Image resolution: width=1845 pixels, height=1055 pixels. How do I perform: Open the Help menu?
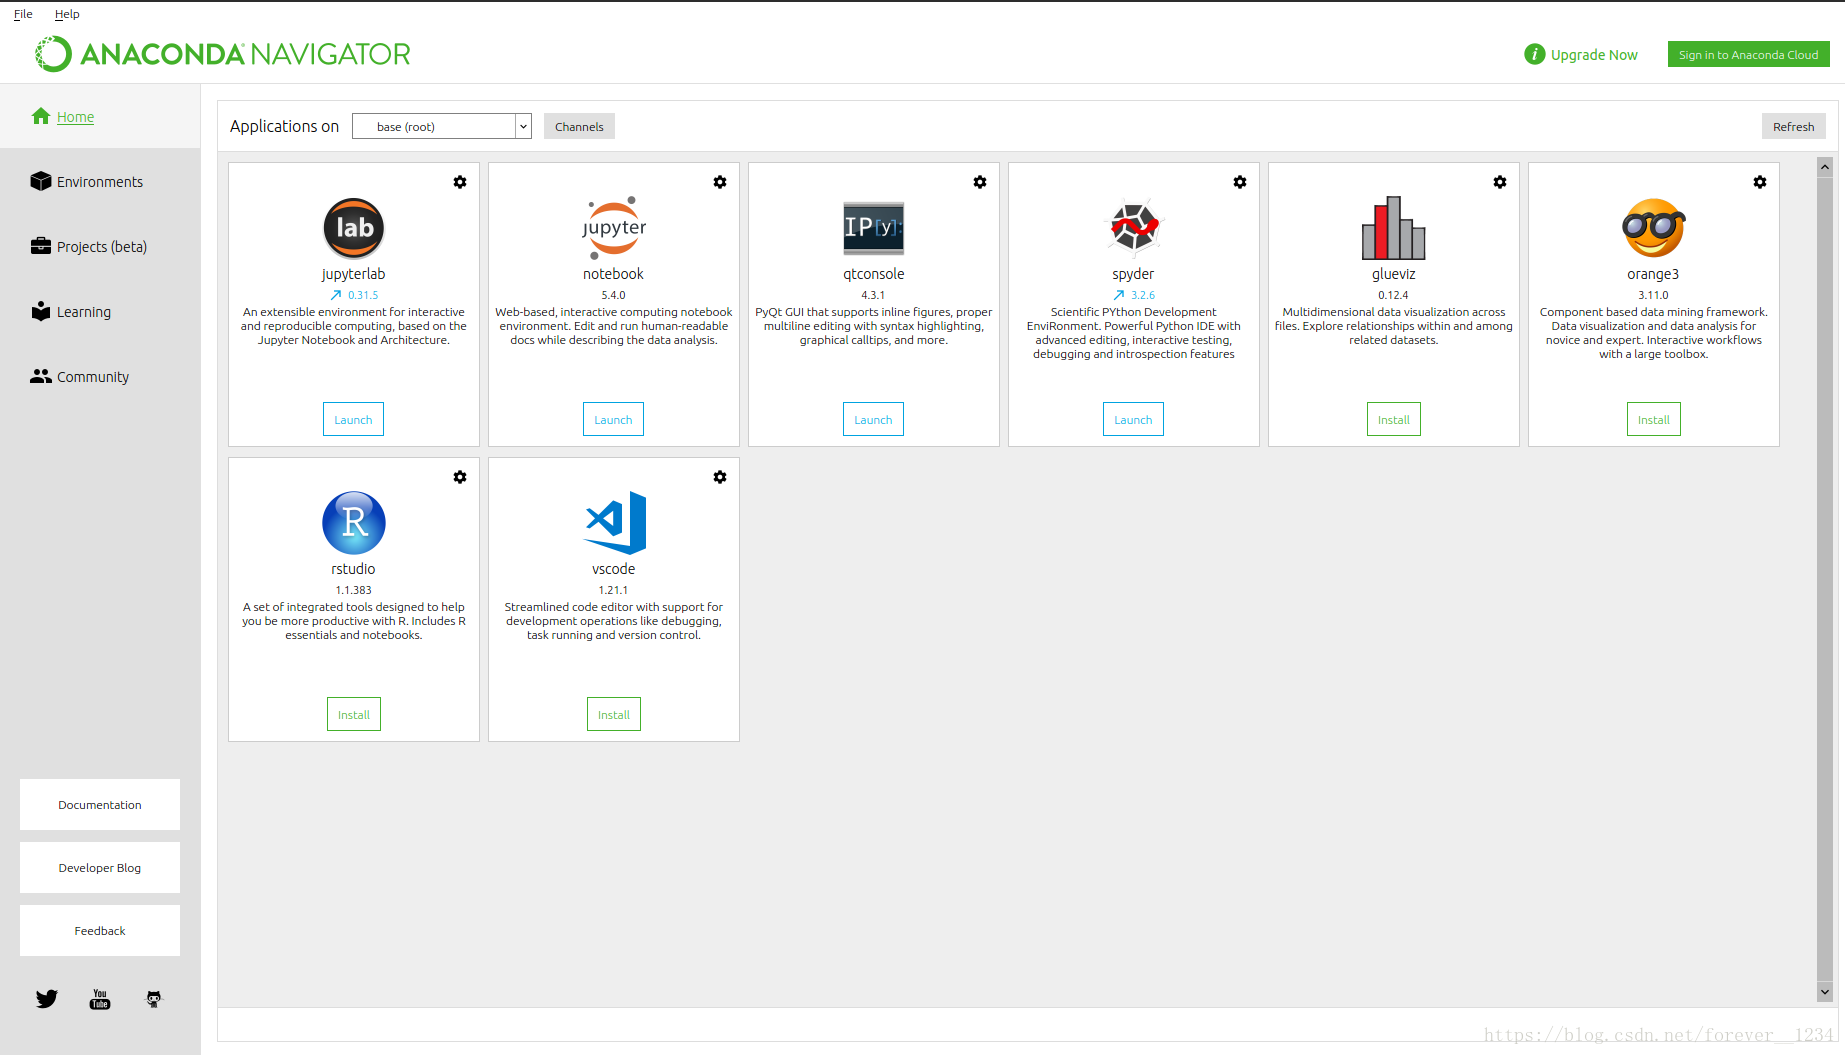[x=67, y=14]
